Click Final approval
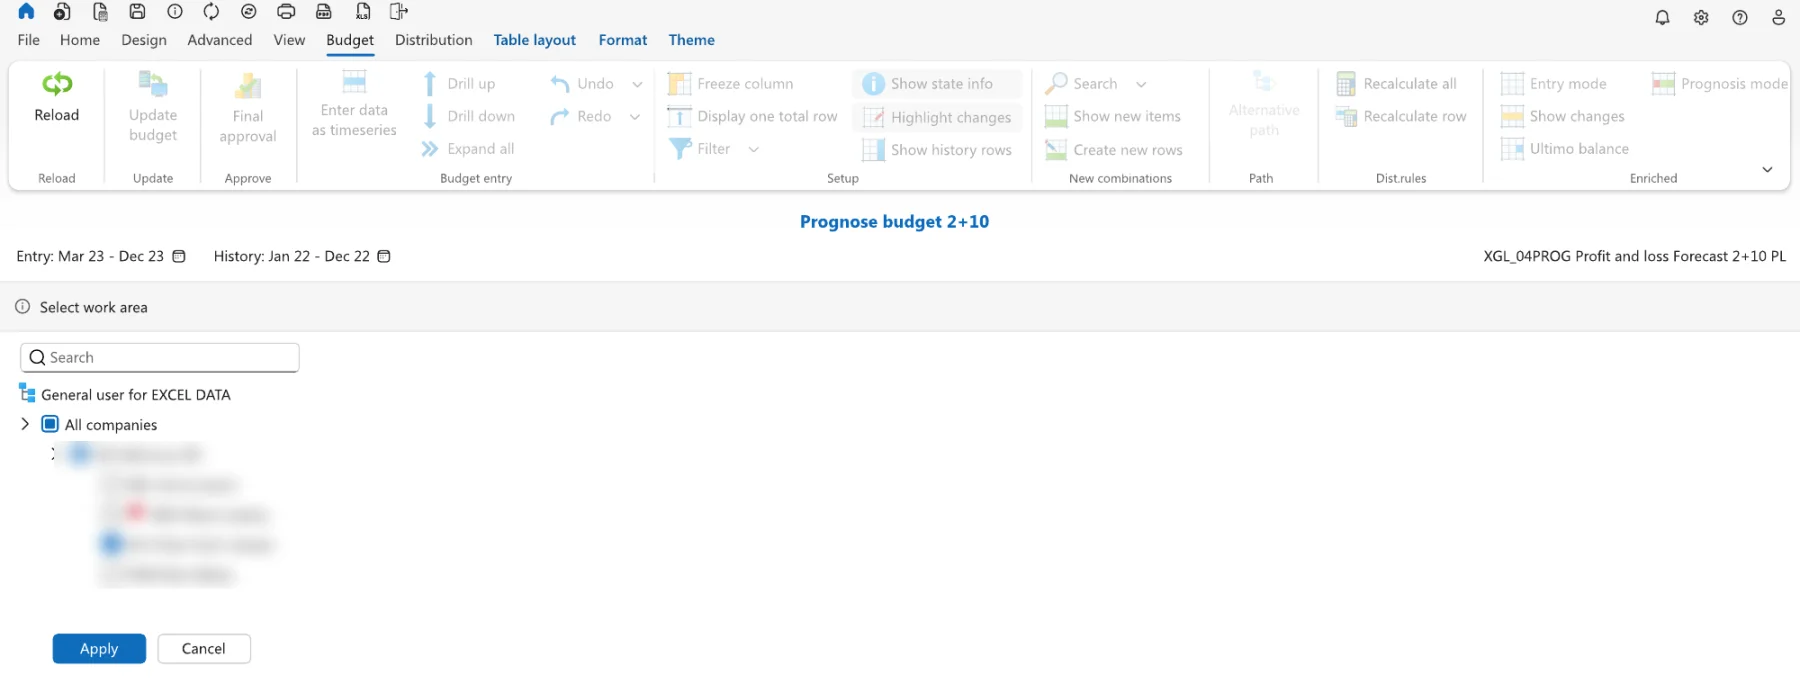Image resolution: width=1800 pixels, height=693 pixels. point(248,109)
